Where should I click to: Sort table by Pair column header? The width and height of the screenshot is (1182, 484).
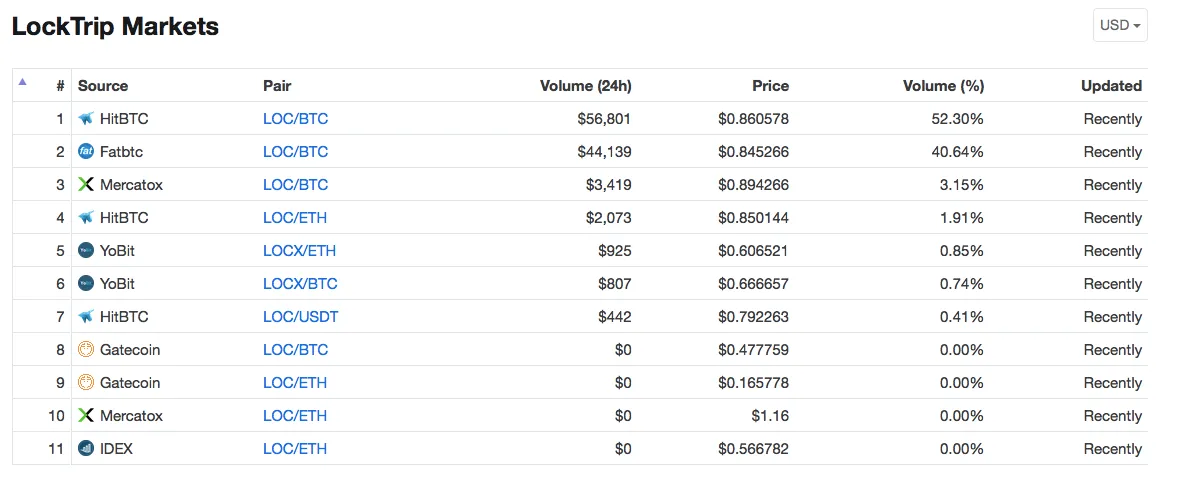pos(277,86)
